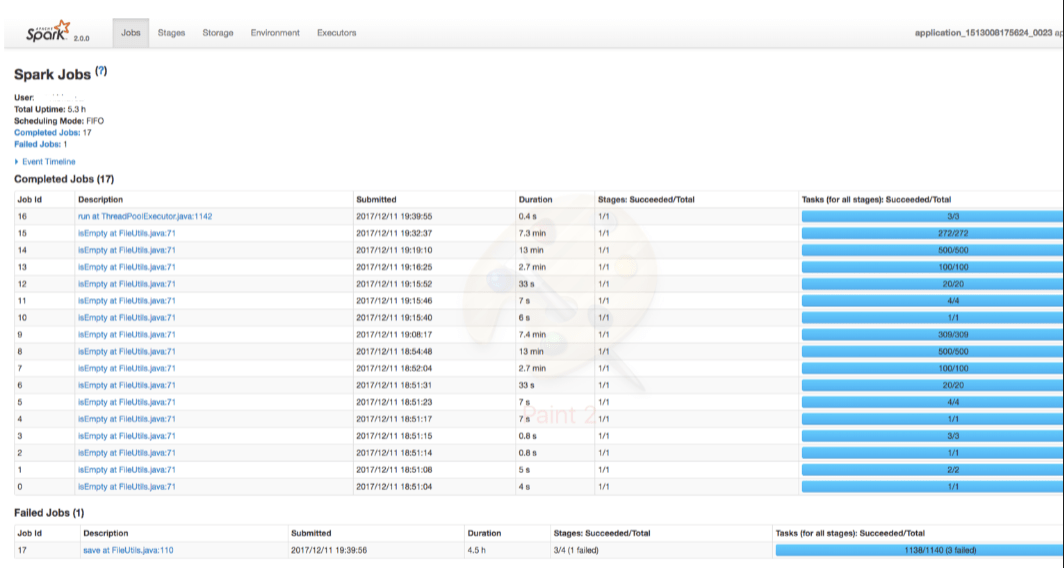1064x568 pixels.
Task: Go to the Executors tab
Action: 337,33
